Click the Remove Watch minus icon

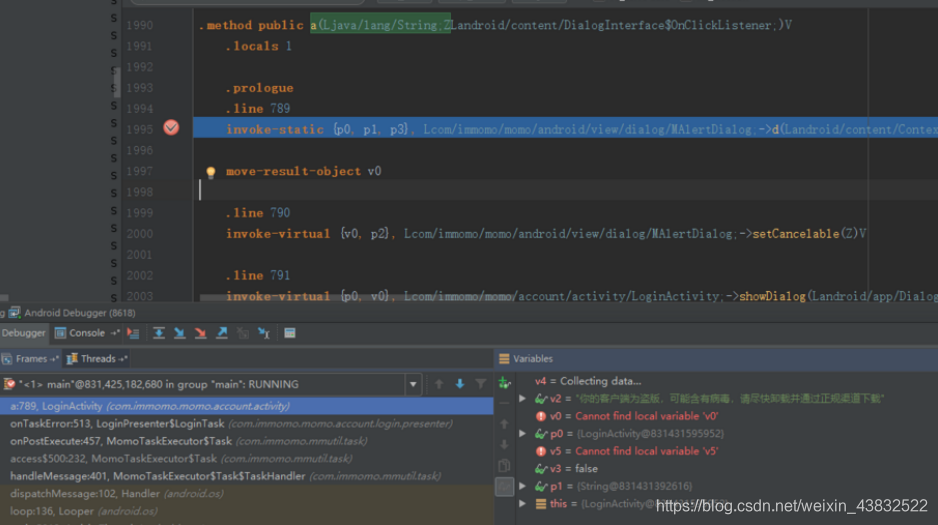pos(504,404)
